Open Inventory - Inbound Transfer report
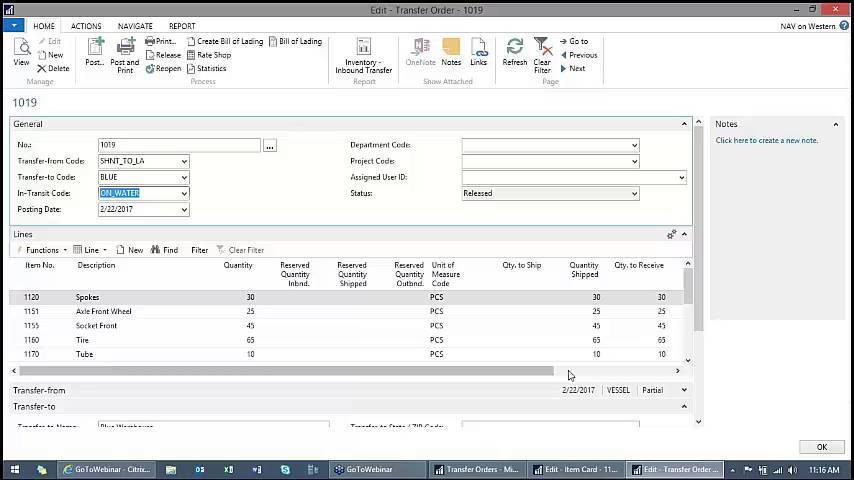This screenshot has width=854, height=480. pos(364,56)
